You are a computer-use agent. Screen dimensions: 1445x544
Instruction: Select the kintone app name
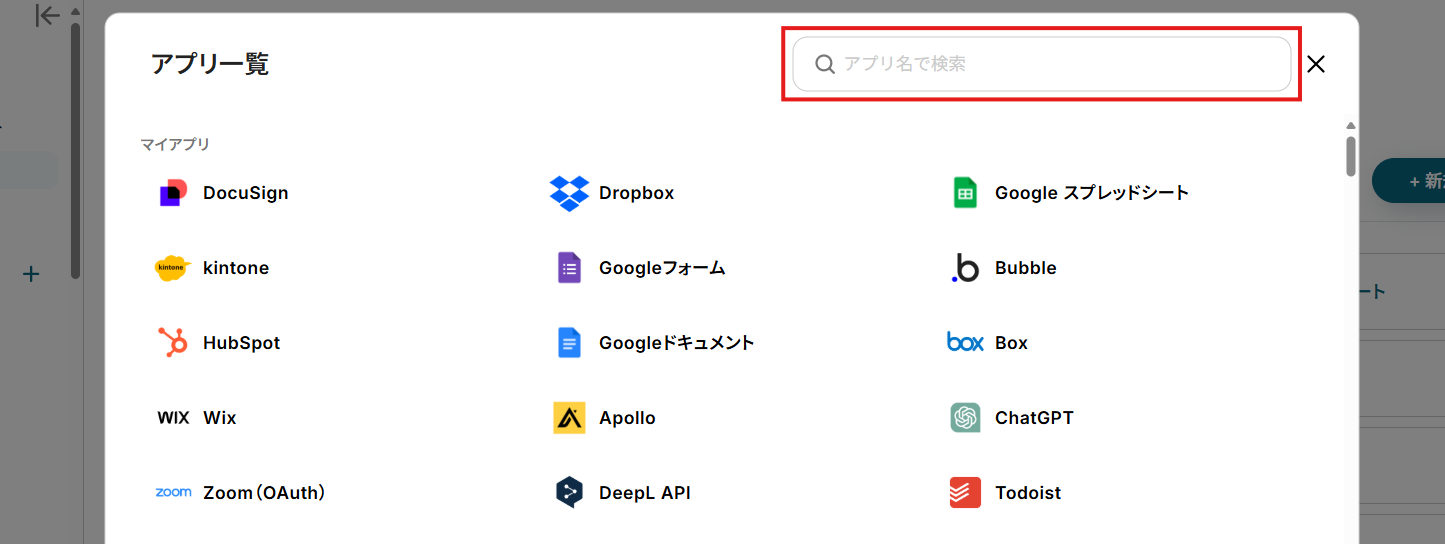236,268
